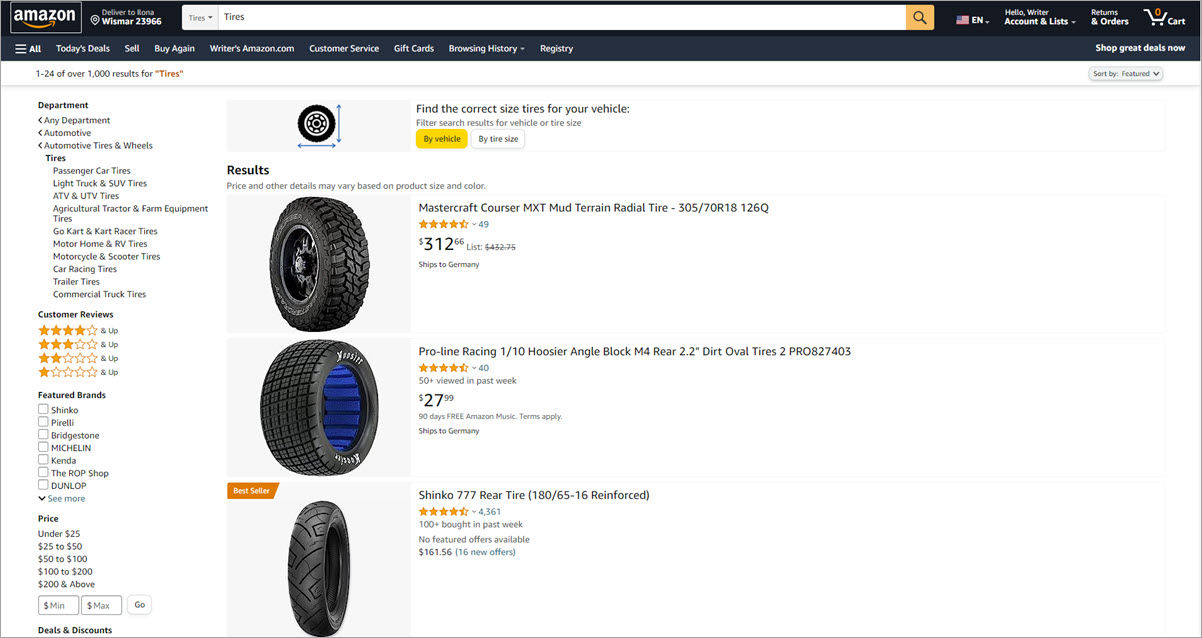The width and height of the screenshot is (1202, 638).
Task: Click Customer Service in the navigation bar
Action: pos(344,48)
